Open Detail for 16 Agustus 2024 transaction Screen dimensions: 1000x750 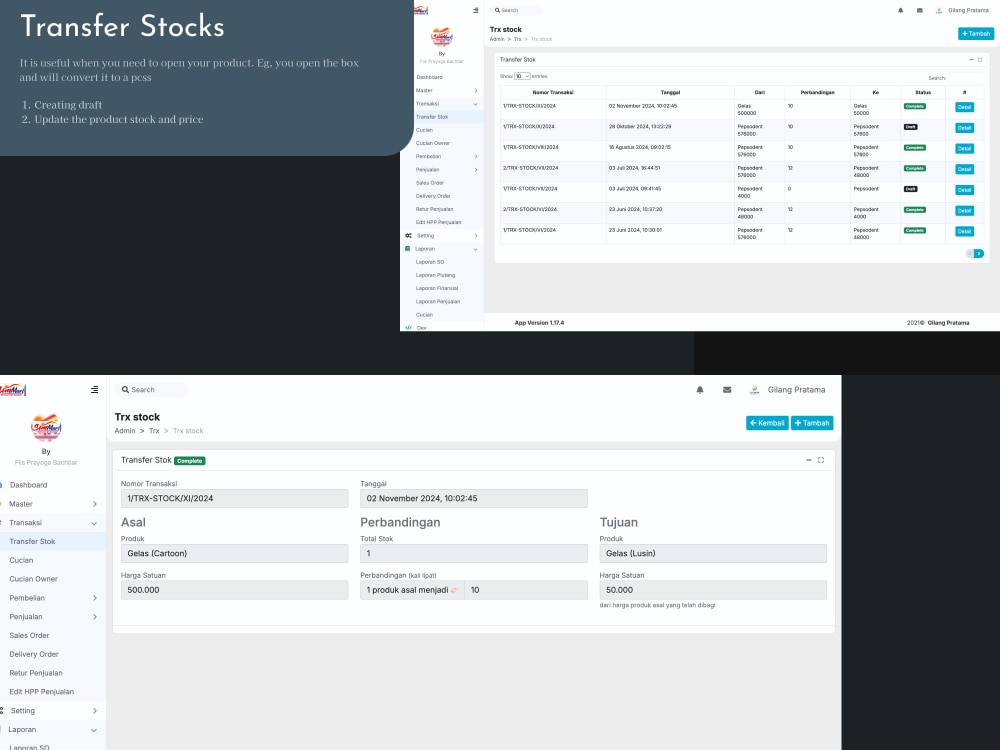click(964, 149)
